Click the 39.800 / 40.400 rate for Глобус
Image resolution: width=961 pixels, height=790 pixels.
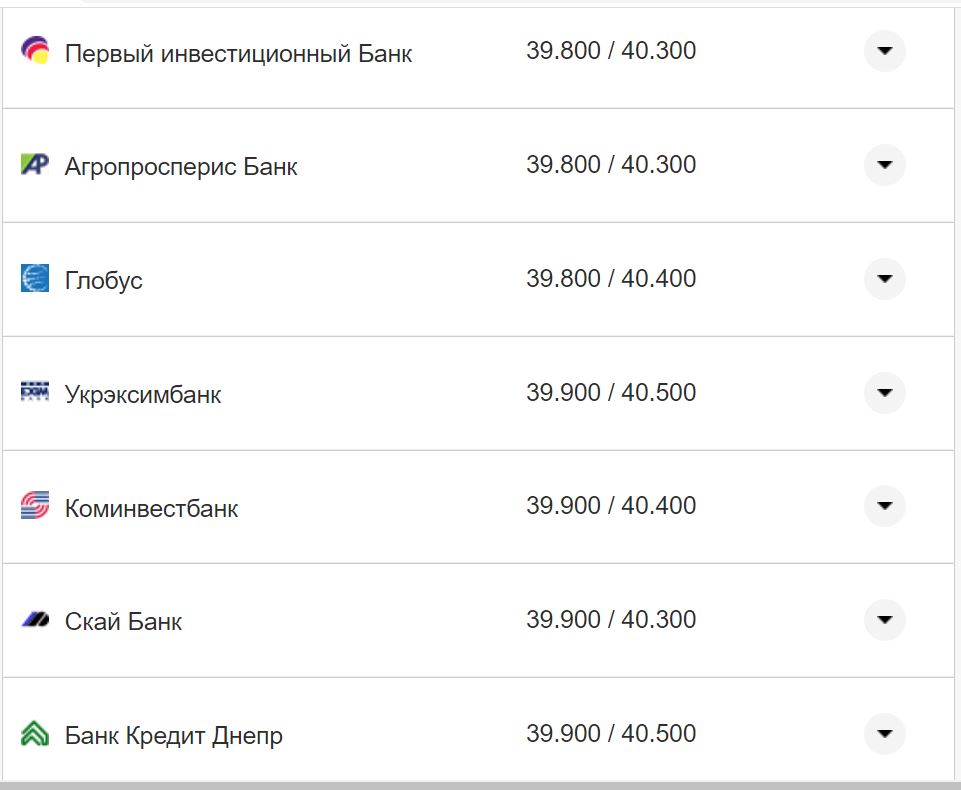click(612, 279)
